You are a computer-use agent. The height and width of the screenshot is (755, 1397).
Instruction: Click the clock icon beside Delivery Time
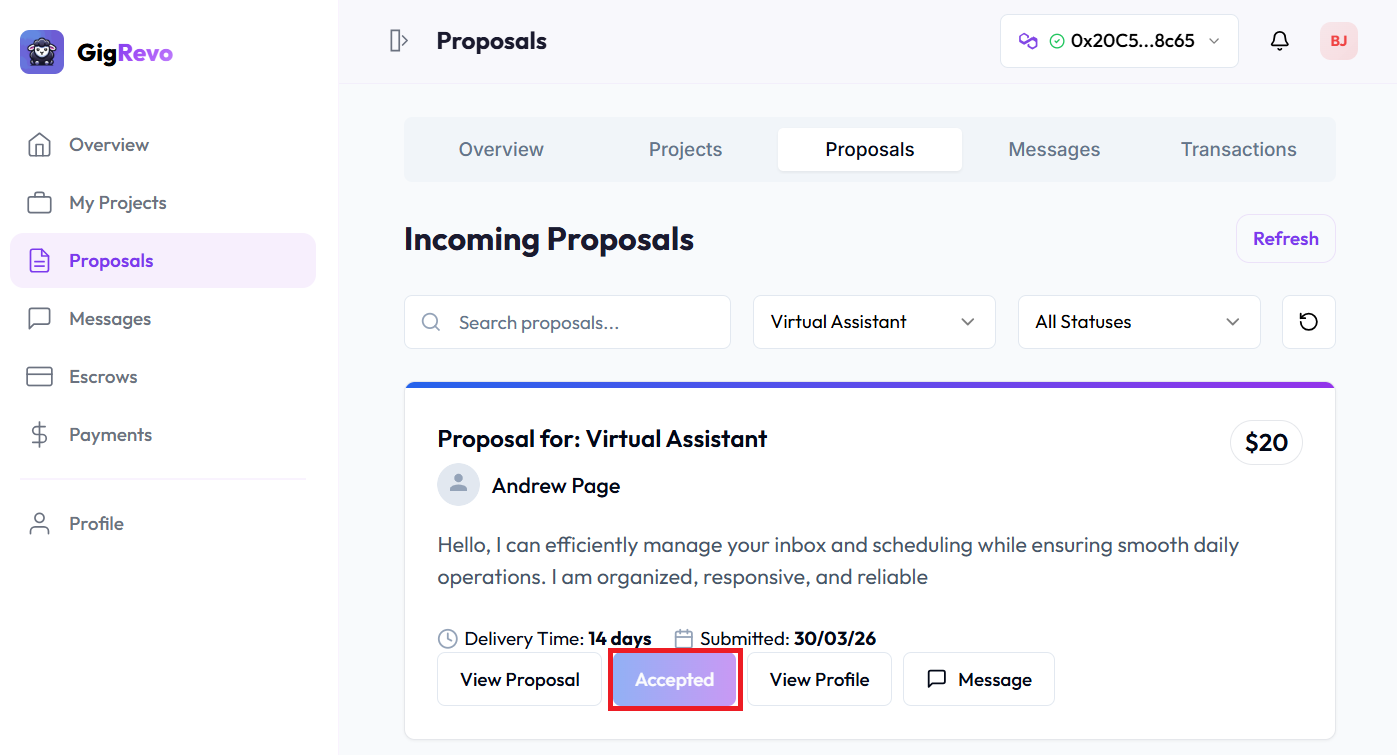(x=446, y=637)
